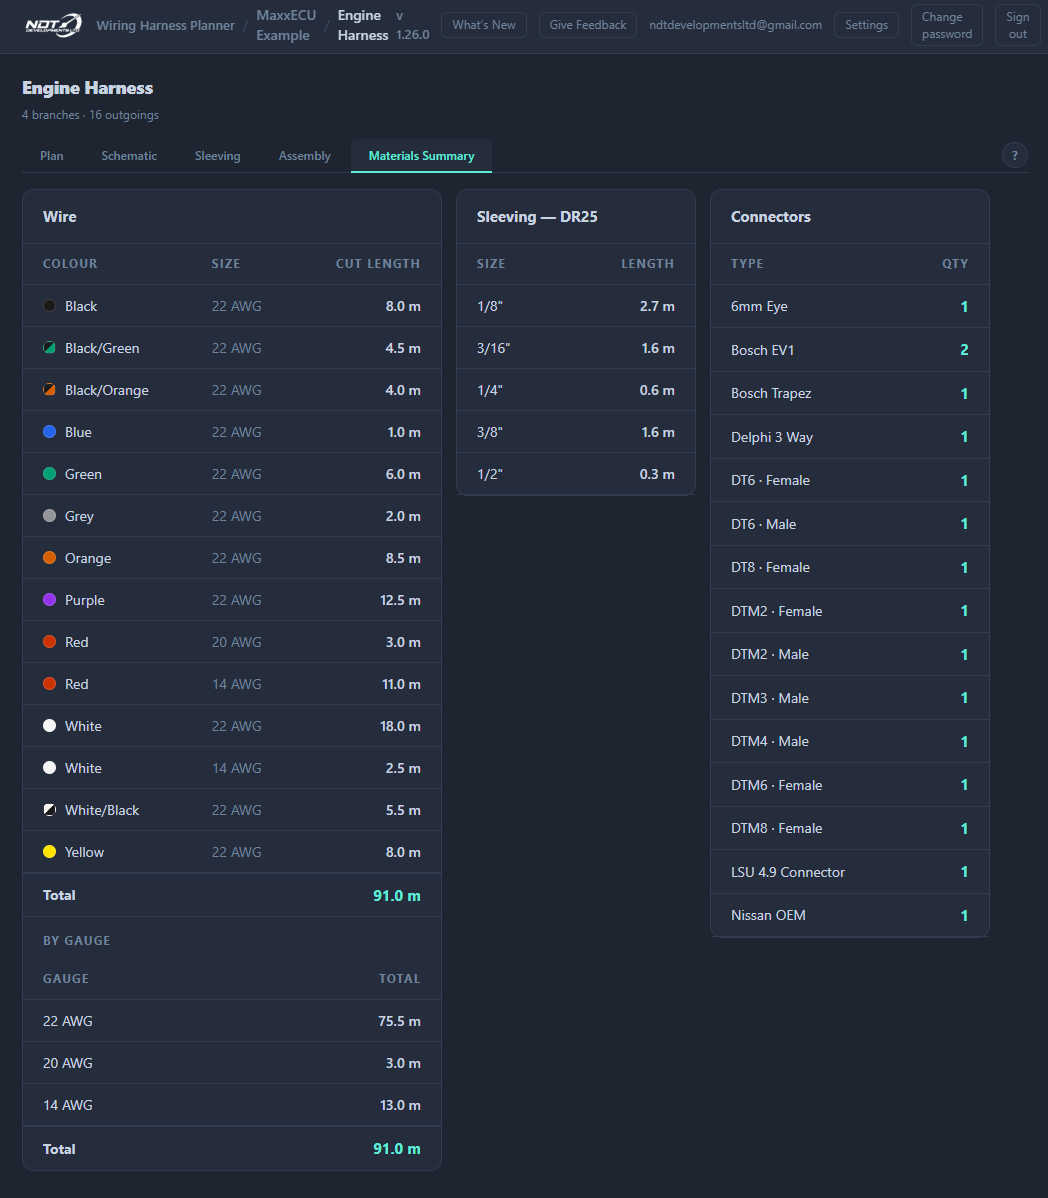
Task: Go to Wiring Harness Planner breadcrumb
Action: 166,25
